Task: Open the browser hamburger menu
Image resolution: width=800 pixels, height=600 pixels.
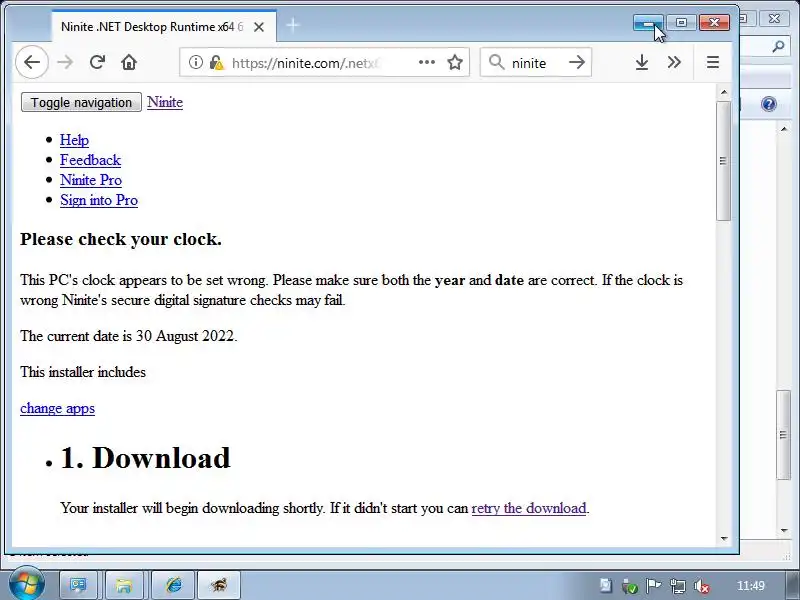Action: point(713,62)
